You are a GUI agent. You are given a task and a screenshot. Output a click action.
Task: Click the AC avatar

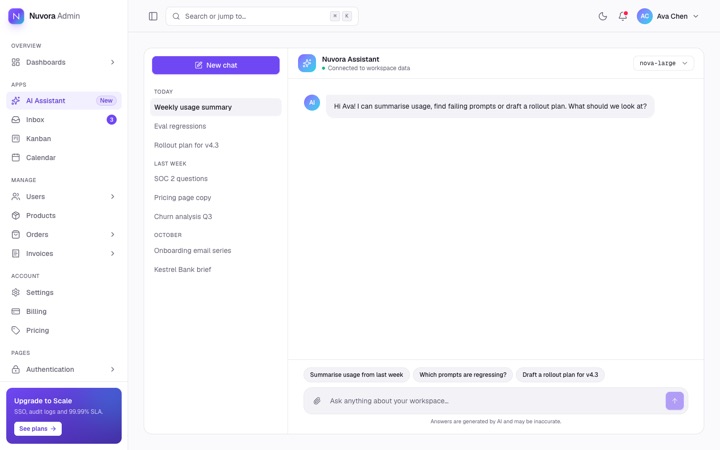click(x=644, y=16)
